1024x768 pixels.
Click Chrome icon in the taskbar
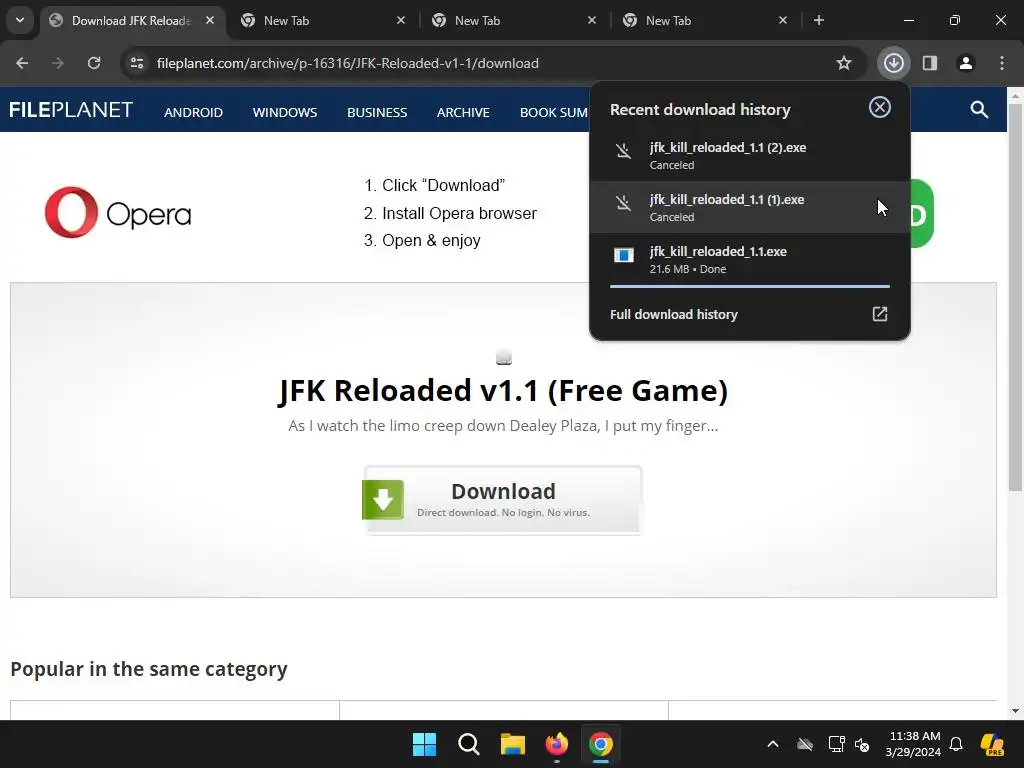coord(601,744)
